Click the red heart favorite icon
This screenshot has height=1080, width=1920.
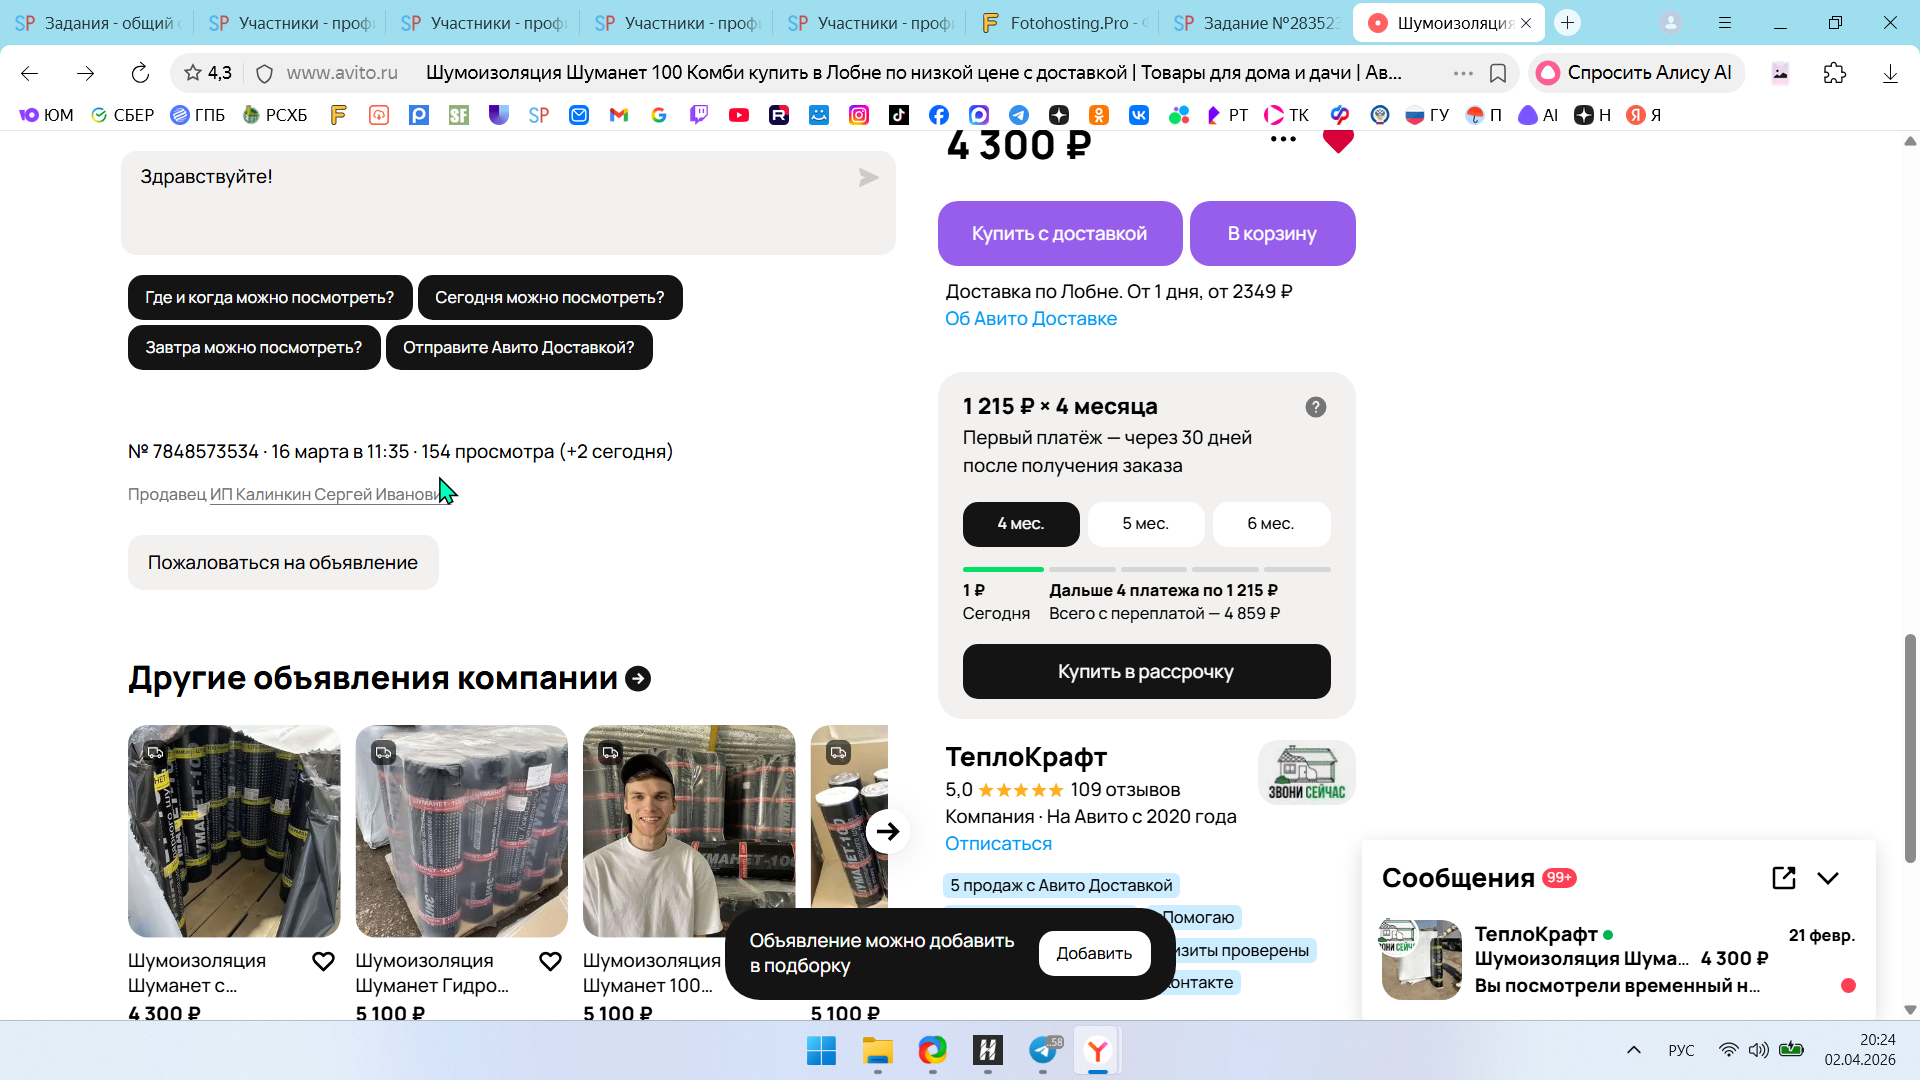[1337, 141]
